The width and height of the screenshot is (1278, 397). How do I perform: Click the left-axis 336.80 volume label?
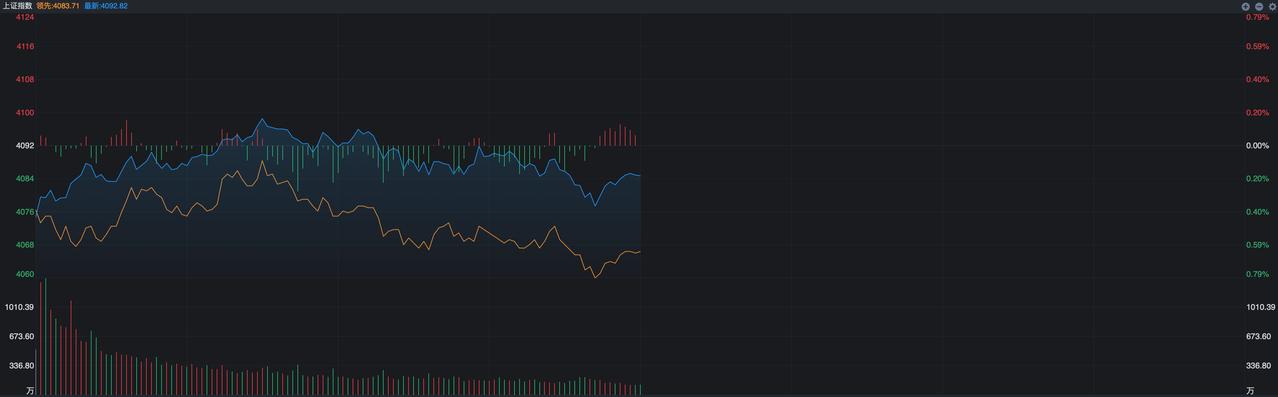[22, 366]
